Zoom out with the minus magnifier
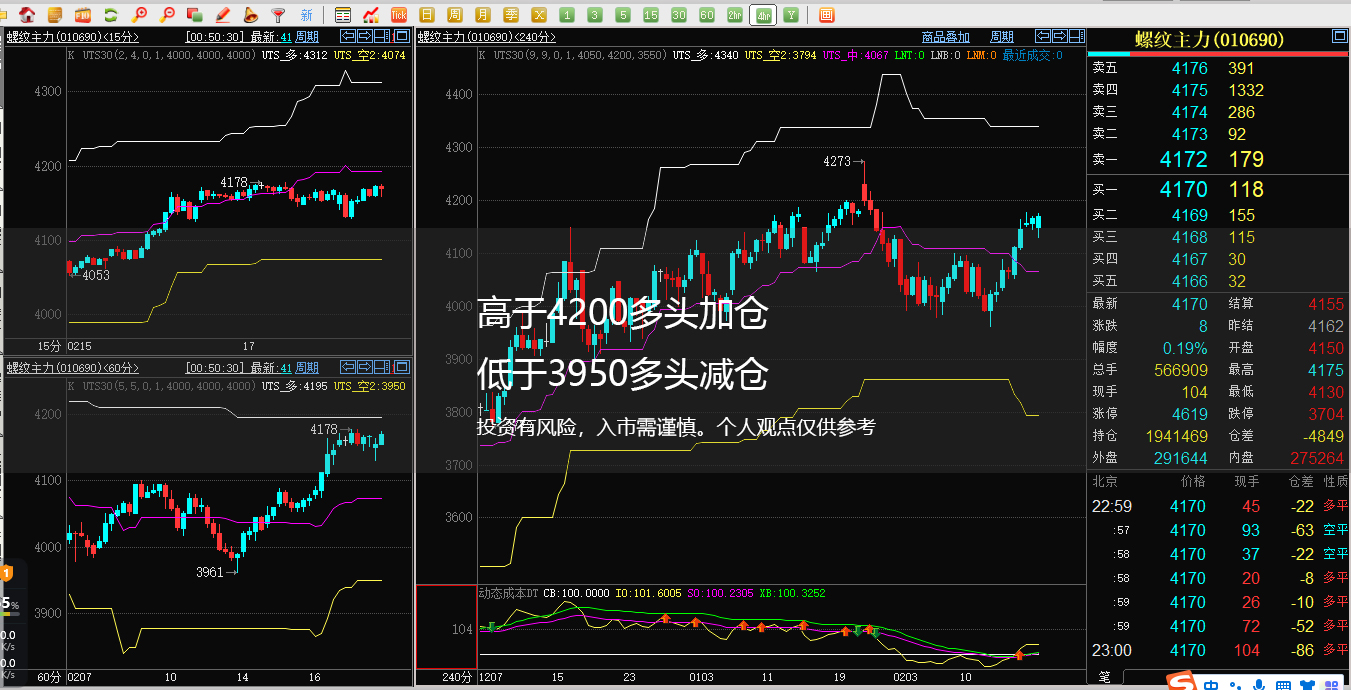This screenshot has height=690, width=1351. (x=167, y=15)
